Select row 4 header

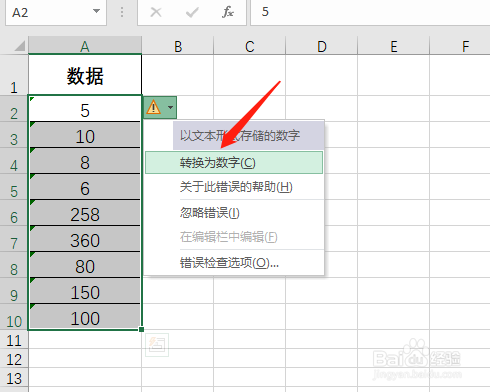coord(14,161)
